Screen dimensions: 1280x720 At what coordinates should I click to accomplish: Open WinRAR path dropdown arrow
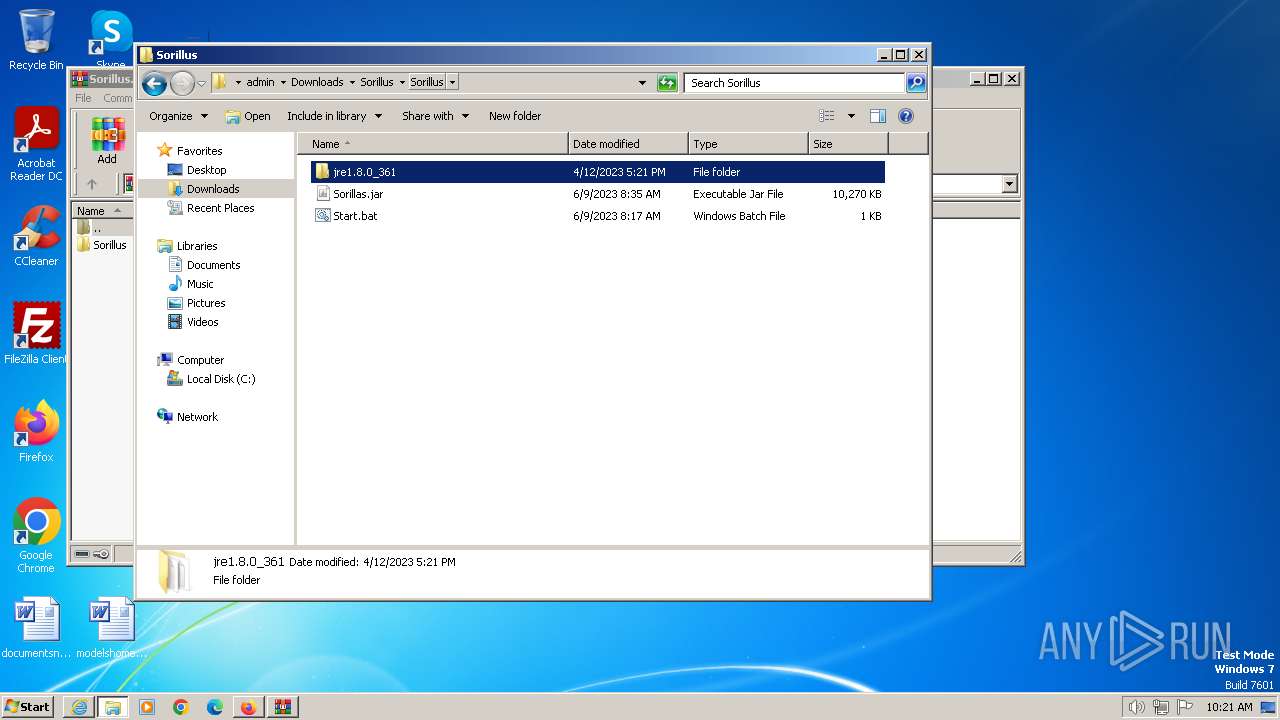tap(1009, 184)
